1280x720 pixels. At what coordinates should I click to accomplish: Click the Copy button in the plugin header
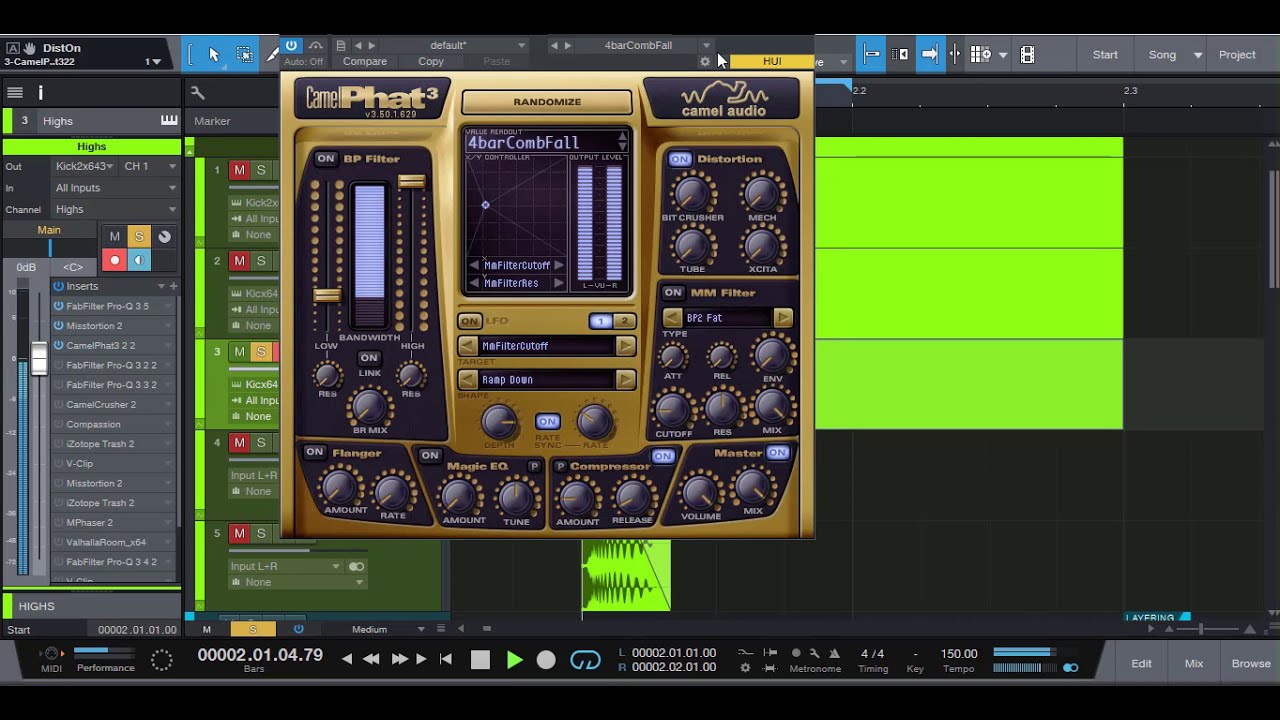pyautogui.click(x=431, y=62)
